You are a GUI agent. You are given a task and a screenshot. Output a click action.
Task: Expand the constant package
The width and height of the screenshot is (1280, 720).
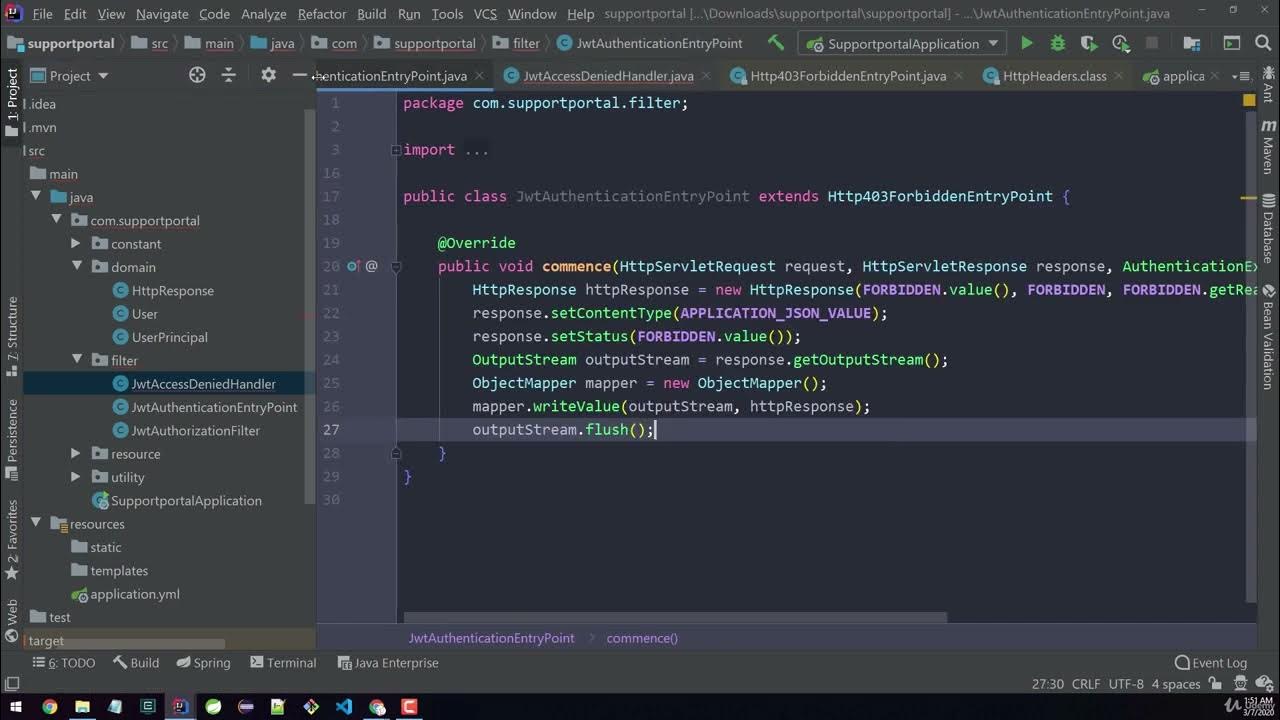pyautogui.click(x=76, y=243)
